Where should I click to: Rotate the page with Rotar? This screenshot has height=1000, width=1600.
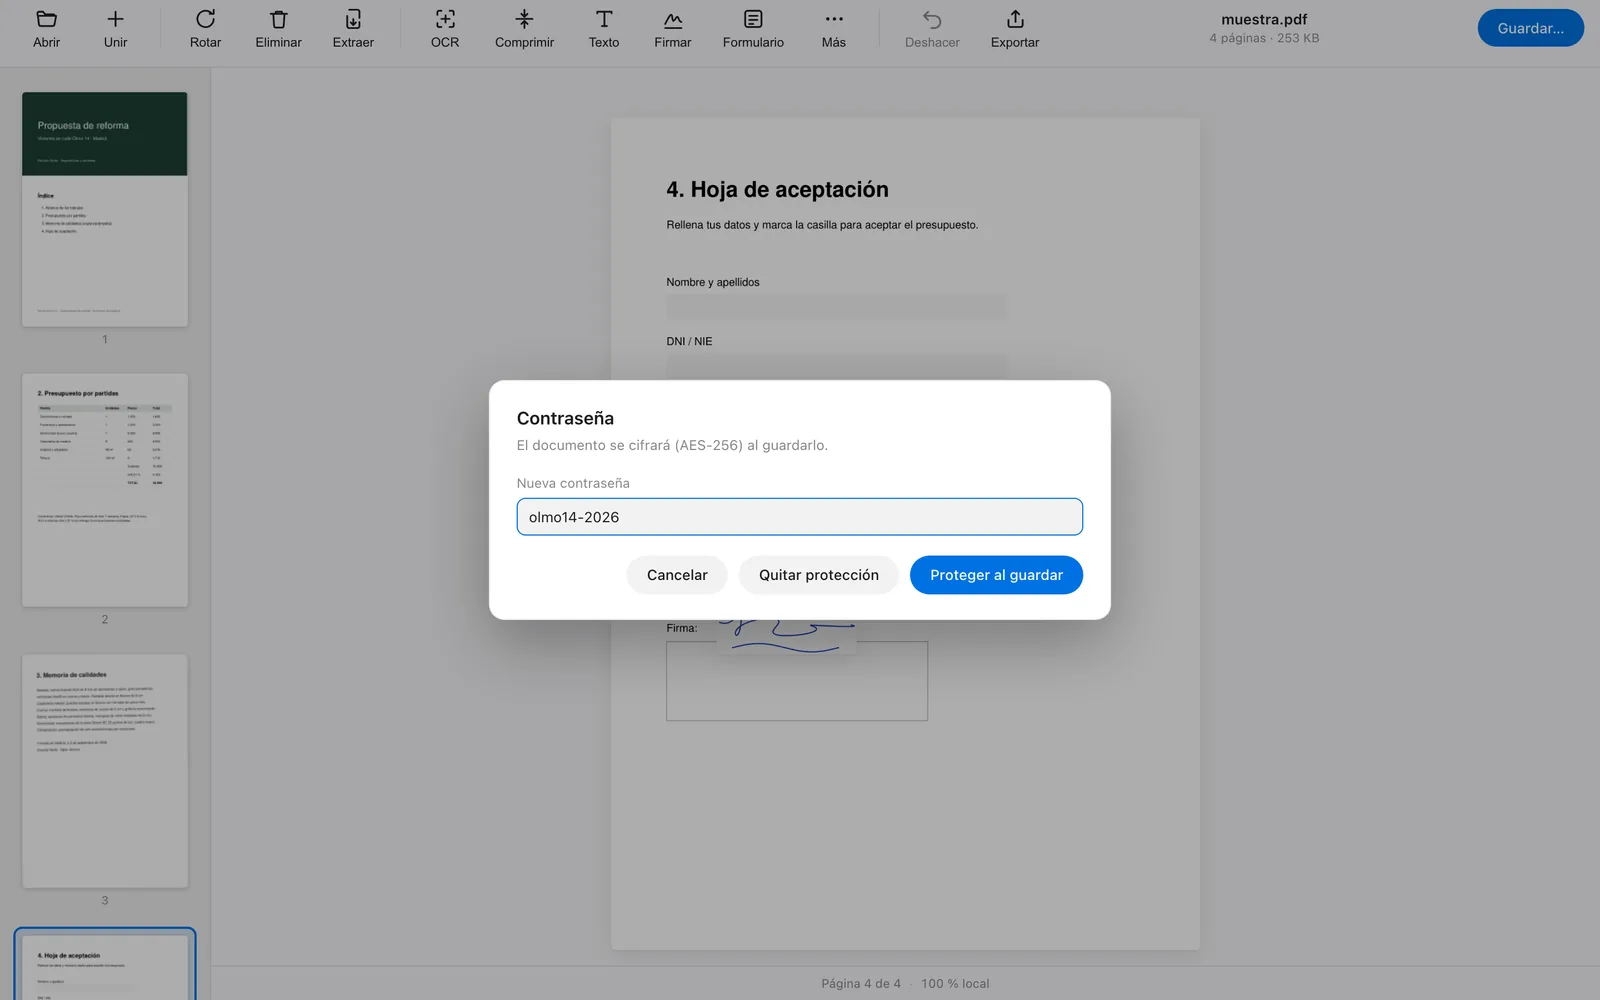205,29
